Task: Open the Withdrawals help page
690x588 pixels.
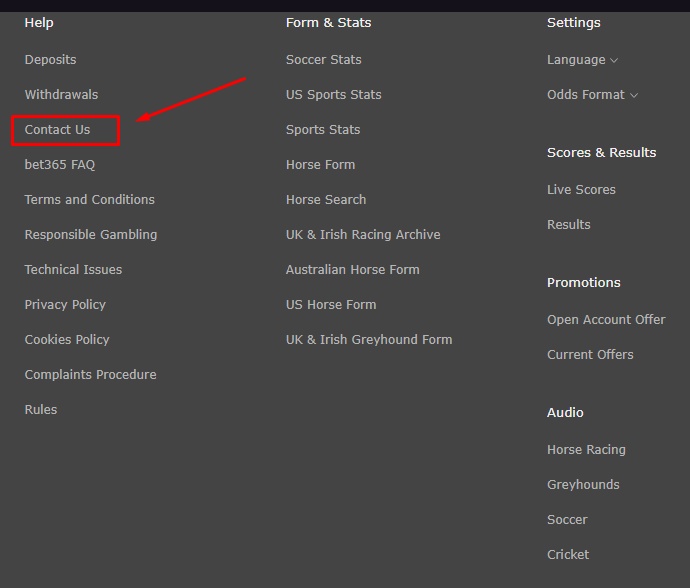Action: pos(61,95)
